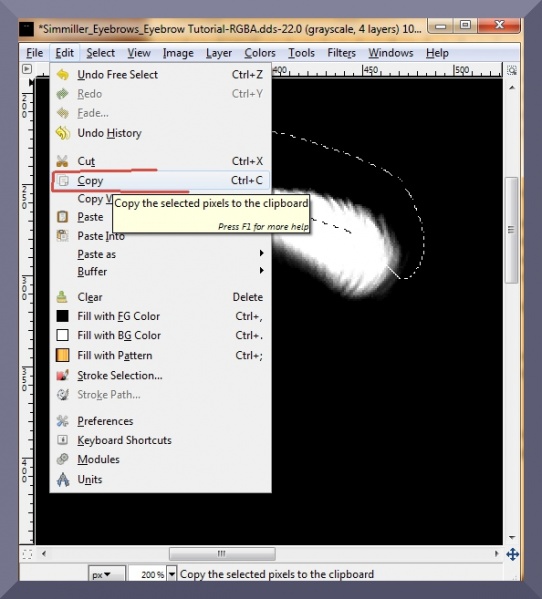Open the Windows menu
542x599 pixels.
point(391,53)
